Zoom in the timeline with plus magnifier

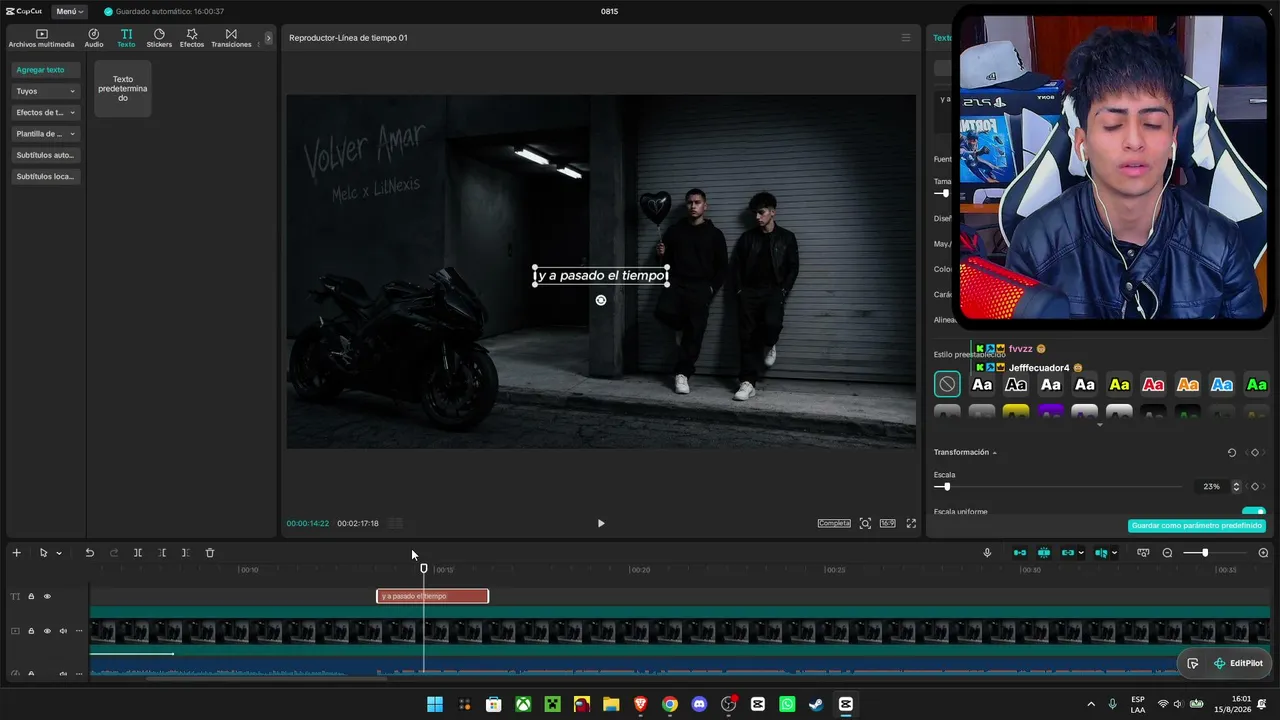coord(1263,553)
